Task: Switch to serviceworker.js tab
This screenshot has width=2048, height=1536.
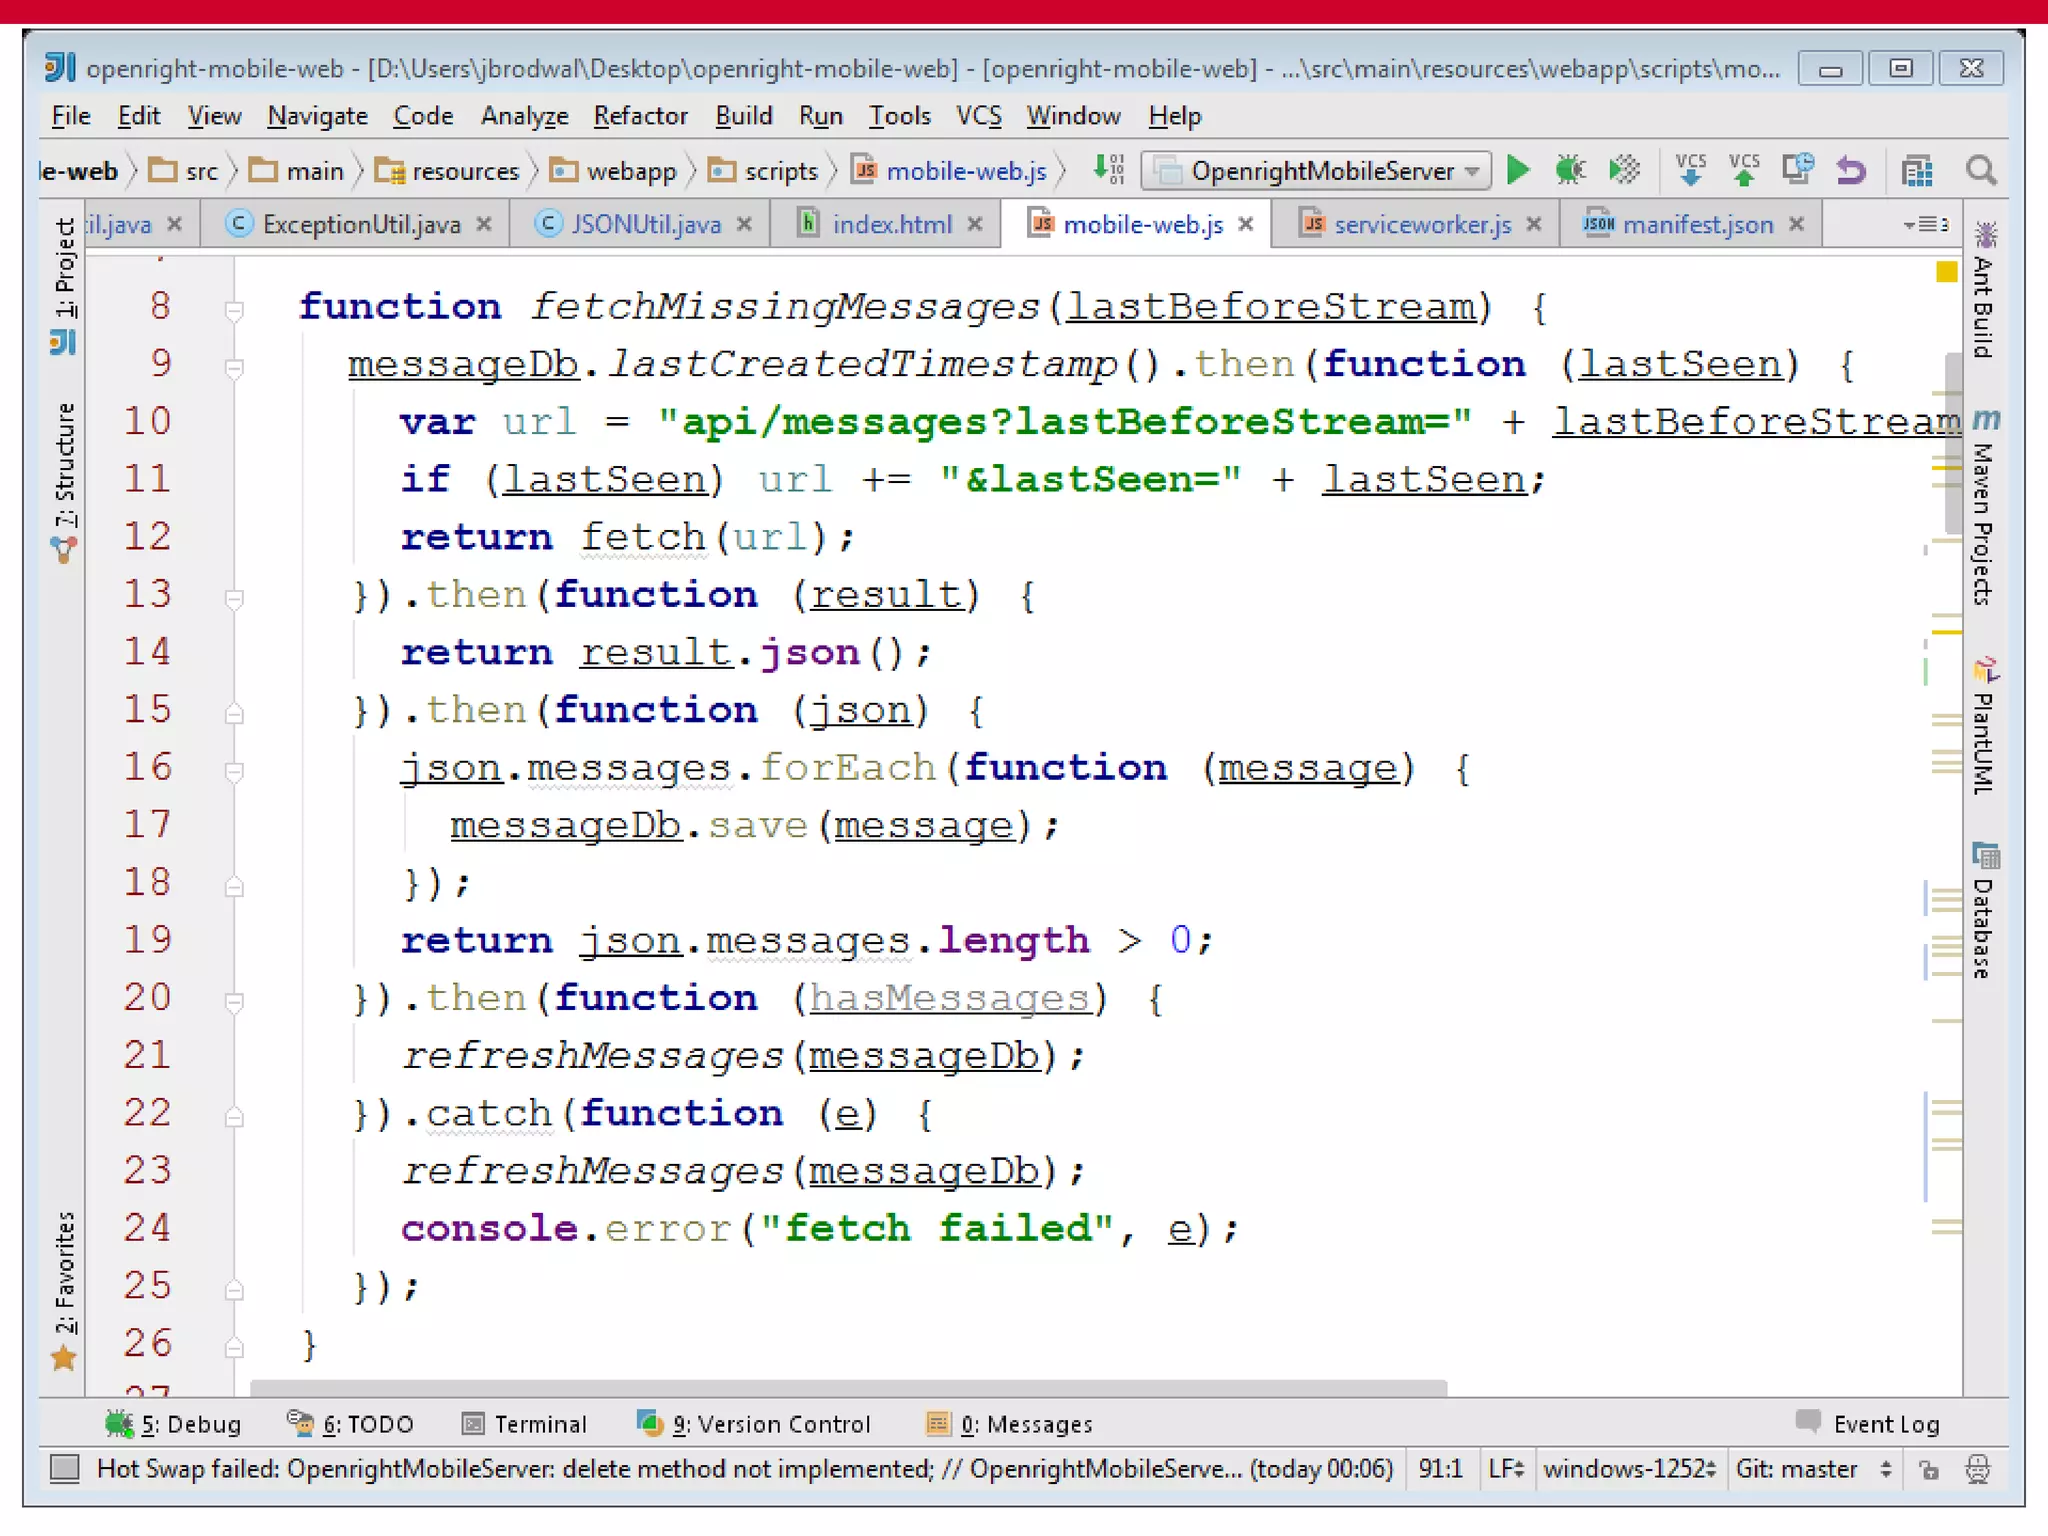Action: [x=1421, y=224]
